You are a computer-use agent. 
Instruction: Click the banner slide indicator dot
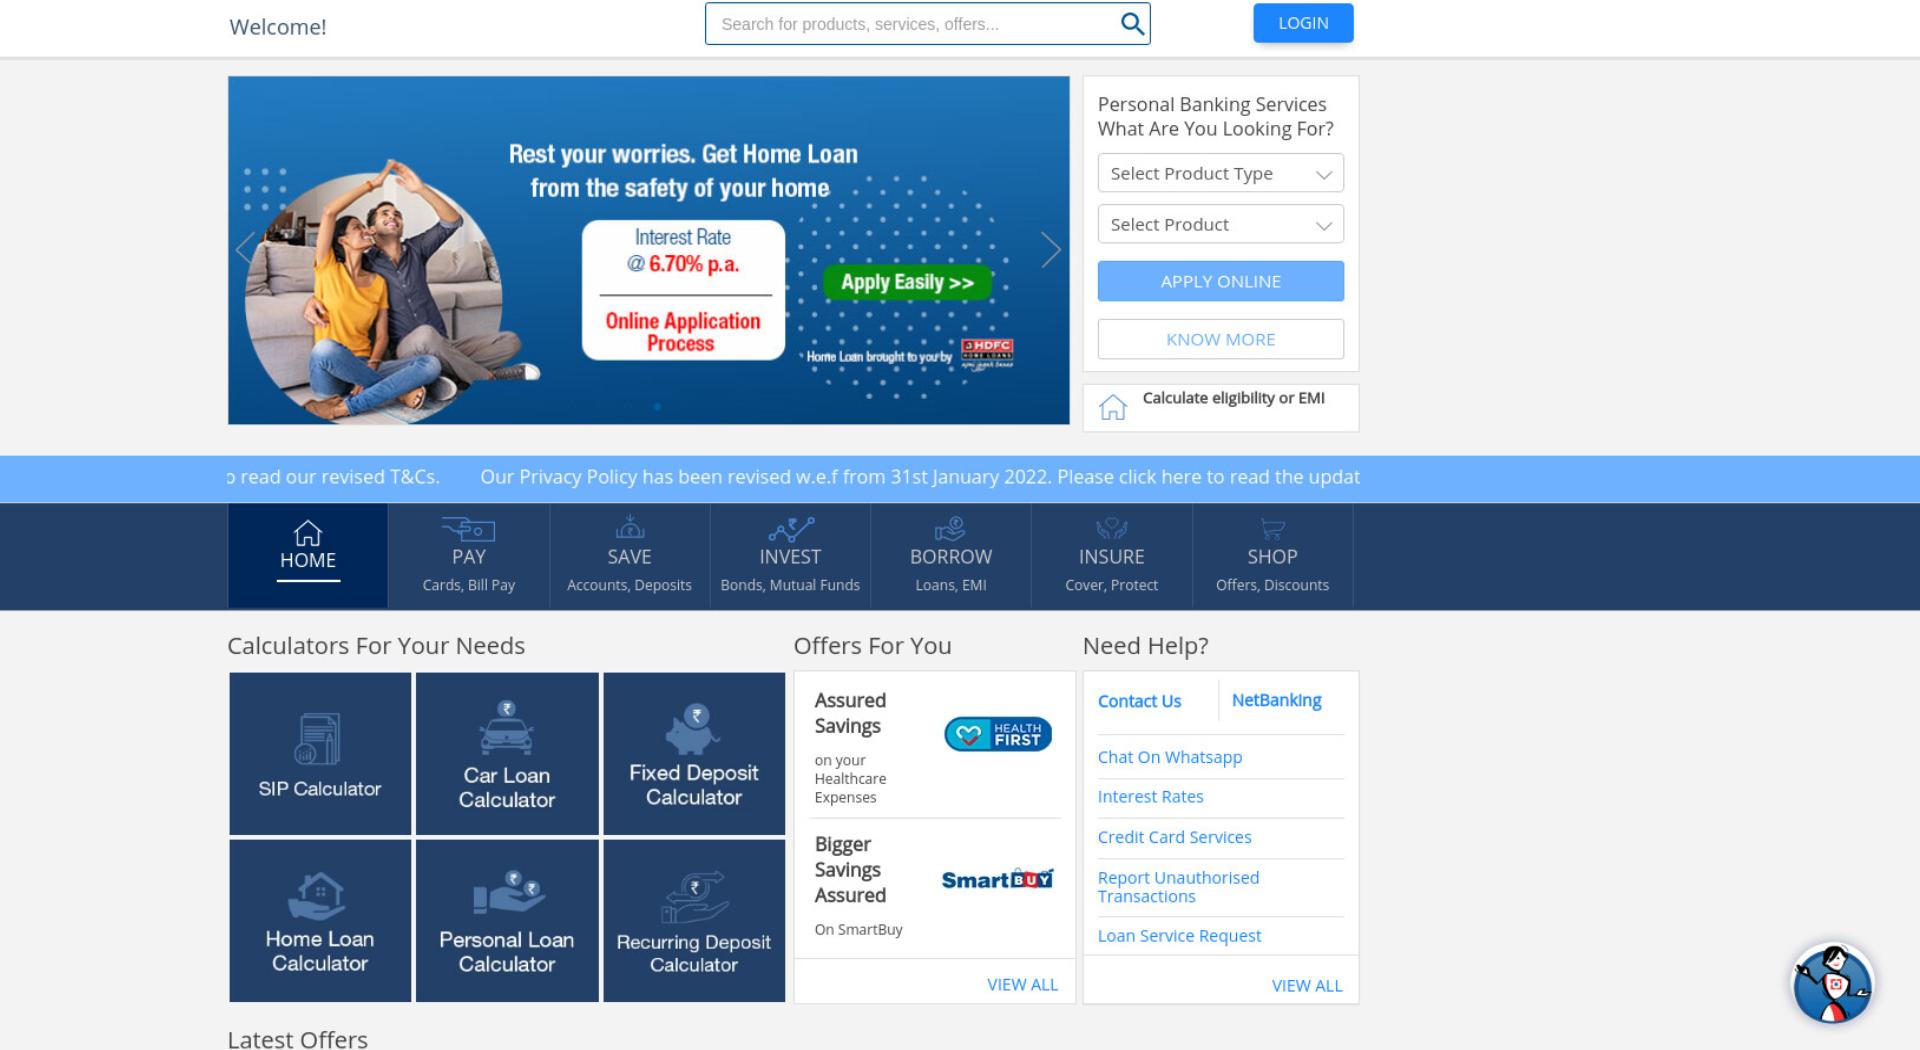pos(657,406)
